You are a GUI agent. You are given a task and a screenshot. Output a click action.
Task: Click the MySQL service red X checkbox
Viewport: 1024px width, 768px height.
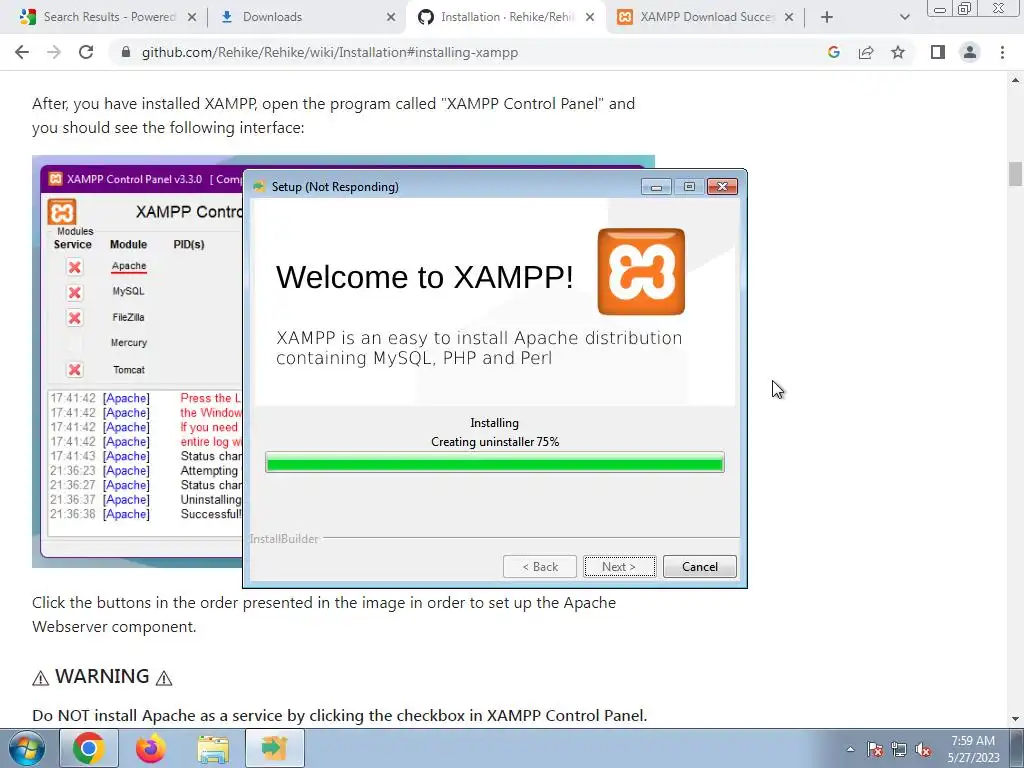[x=74, y=293]
